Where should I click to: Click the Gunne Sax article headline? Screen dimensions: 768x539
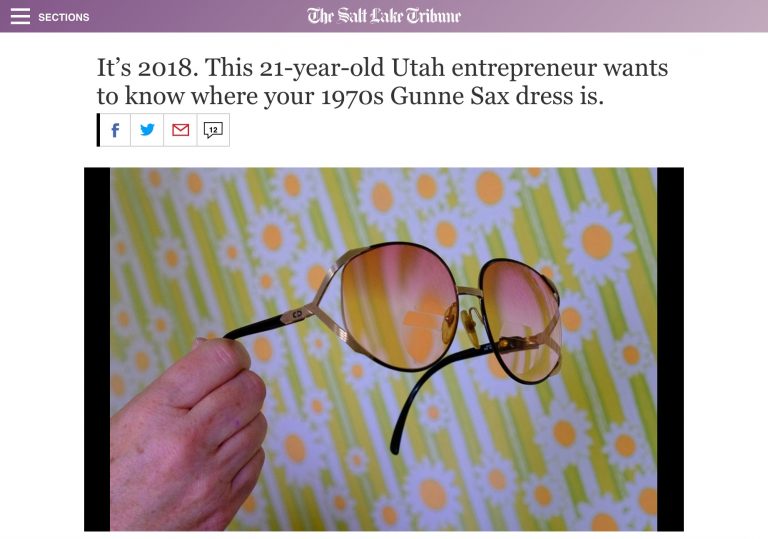click(382, 81)
